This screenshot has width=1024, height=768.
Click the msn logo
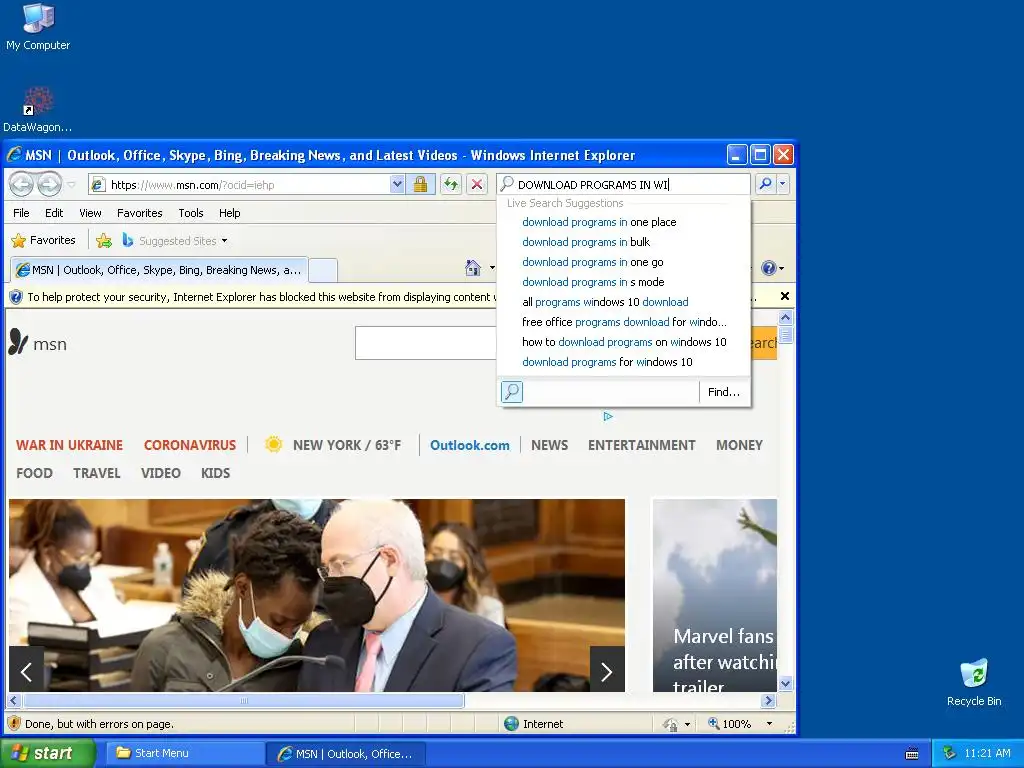tap(38, 342)
